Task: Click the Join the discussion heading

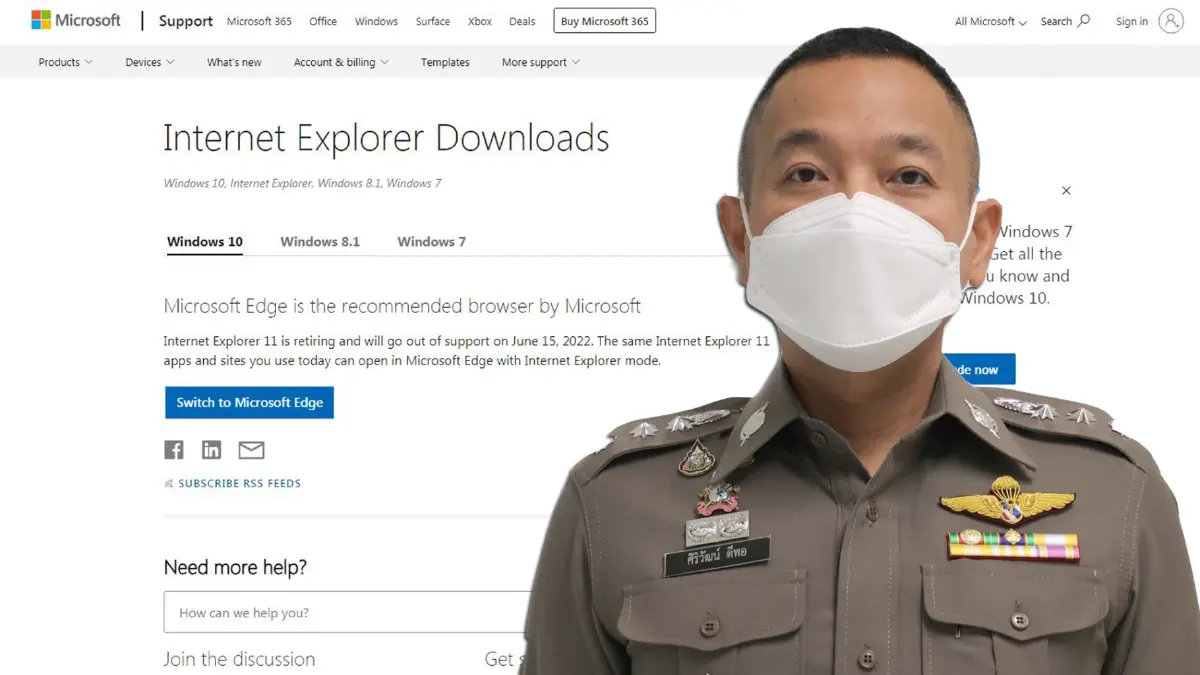Action: tap(239, 659)
